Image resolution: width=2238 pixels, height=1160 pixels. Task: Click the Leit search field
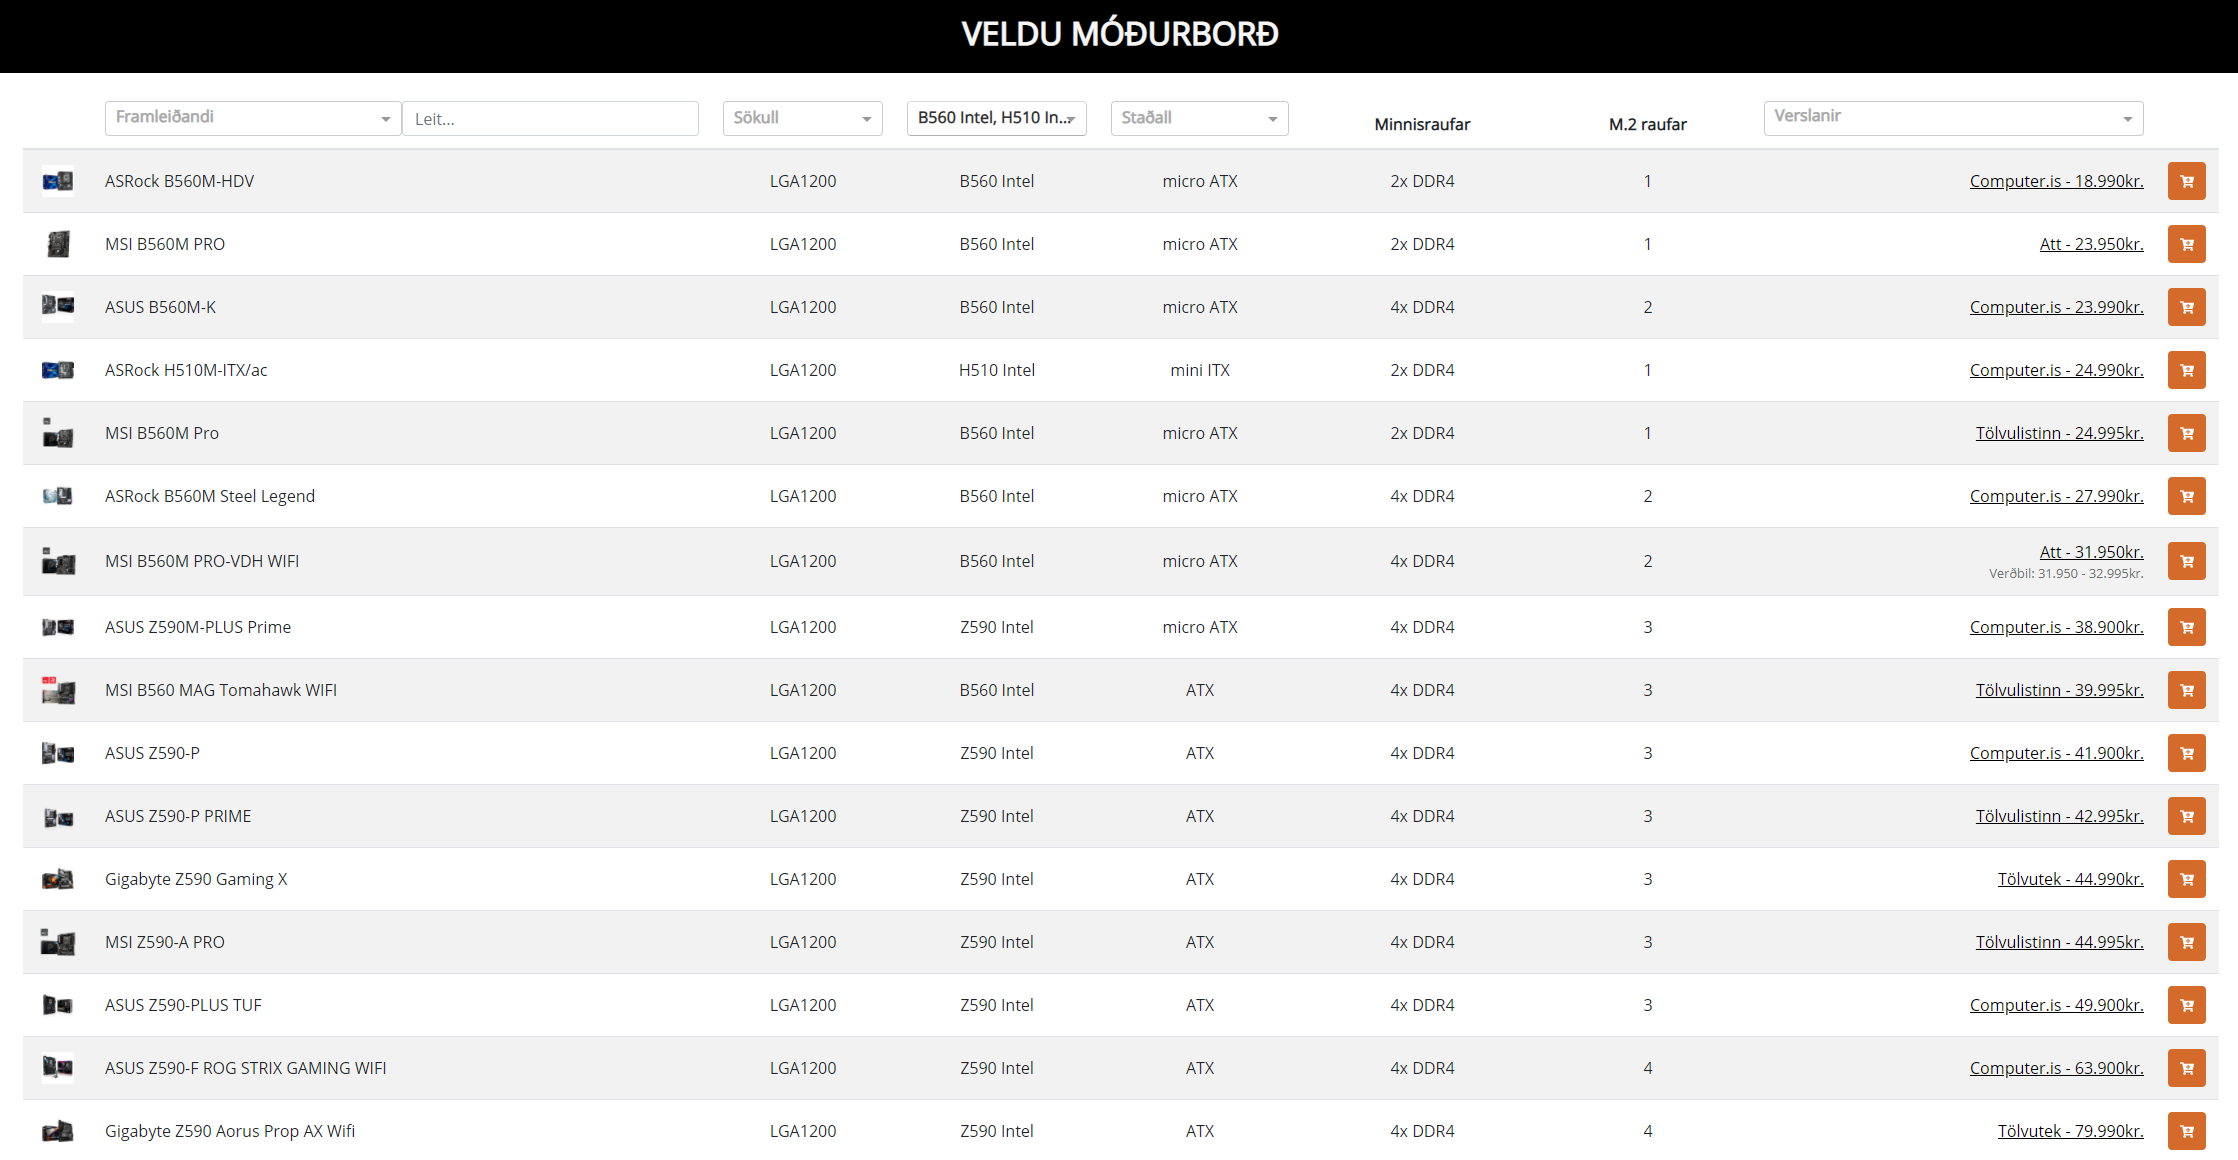point(550,119)
